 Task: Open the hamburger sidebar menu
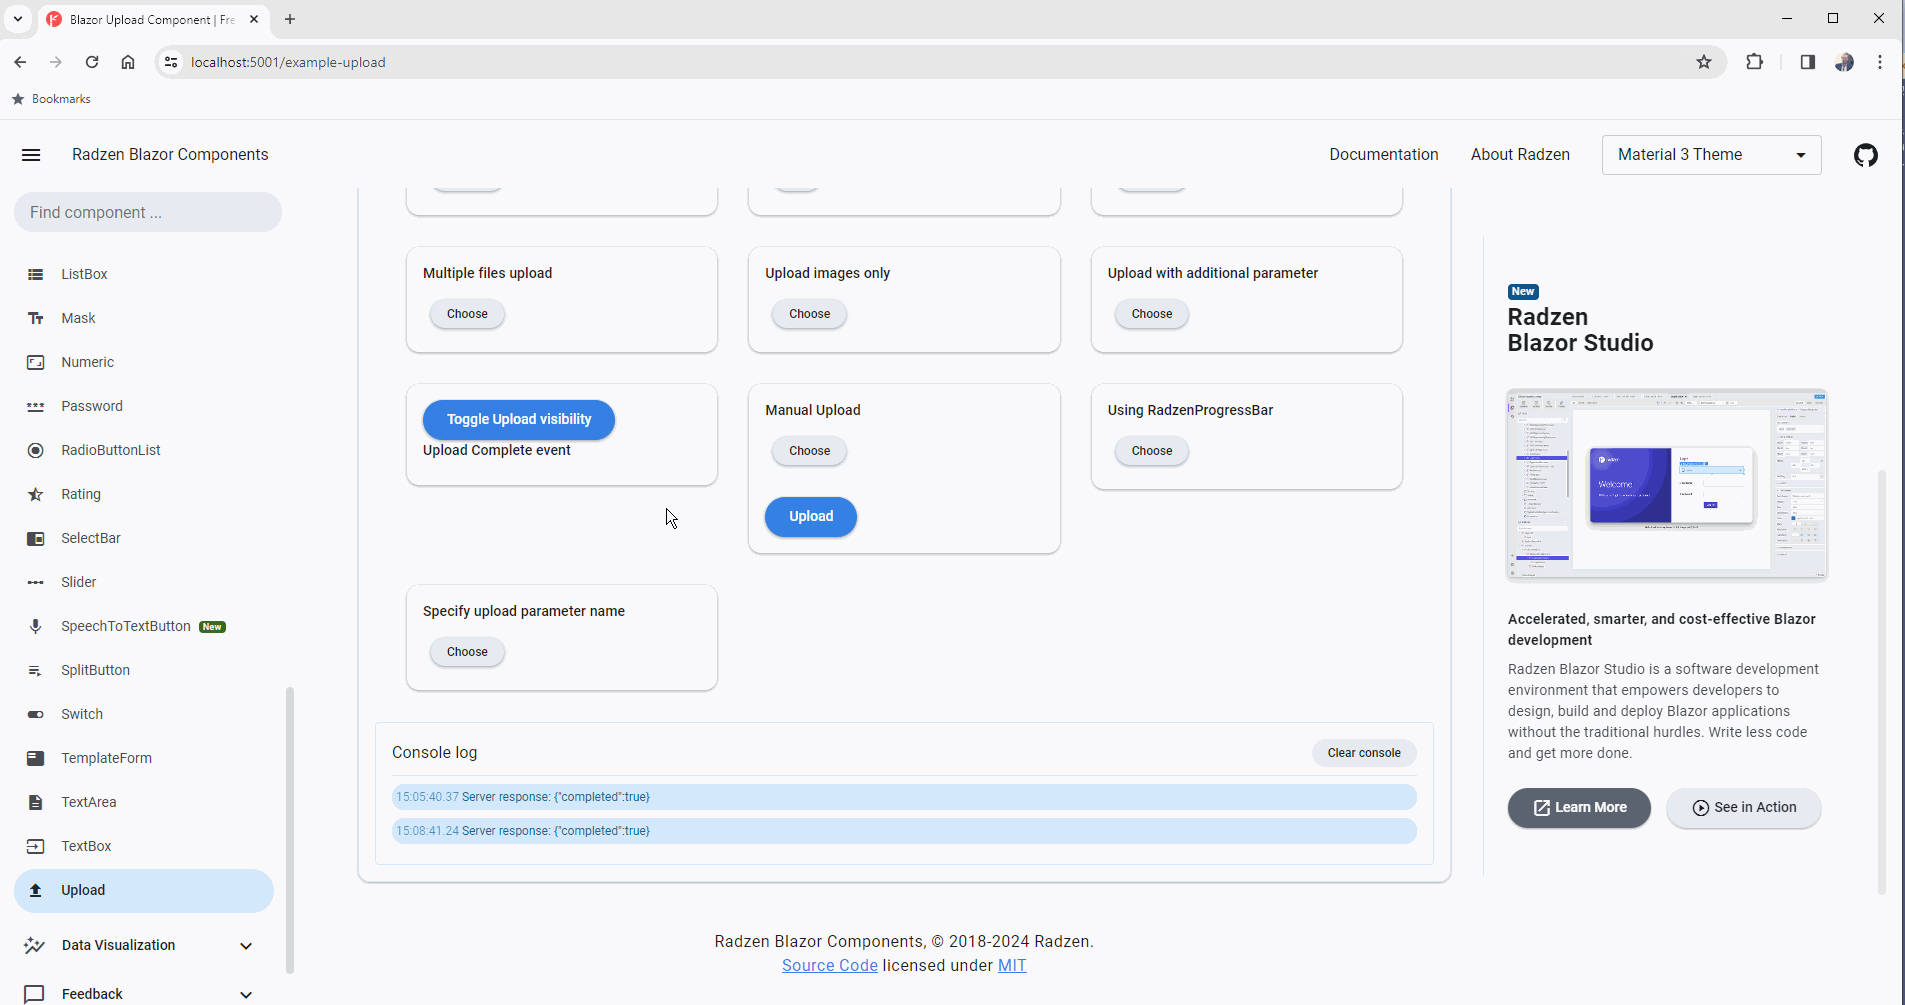[31, 155]
